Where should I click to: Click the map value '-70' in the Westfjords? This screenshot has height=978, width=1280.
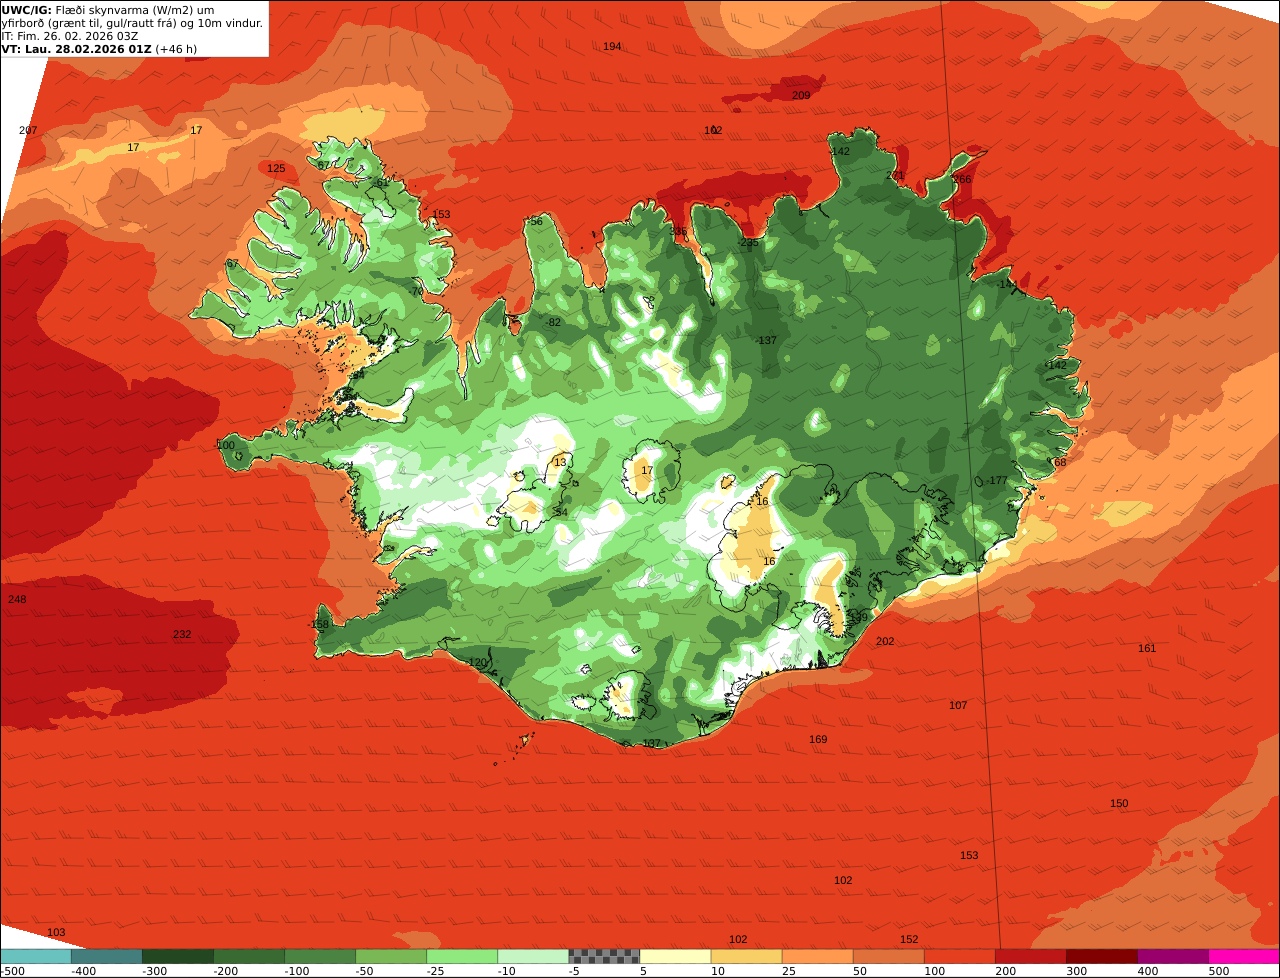coord(416,292)
